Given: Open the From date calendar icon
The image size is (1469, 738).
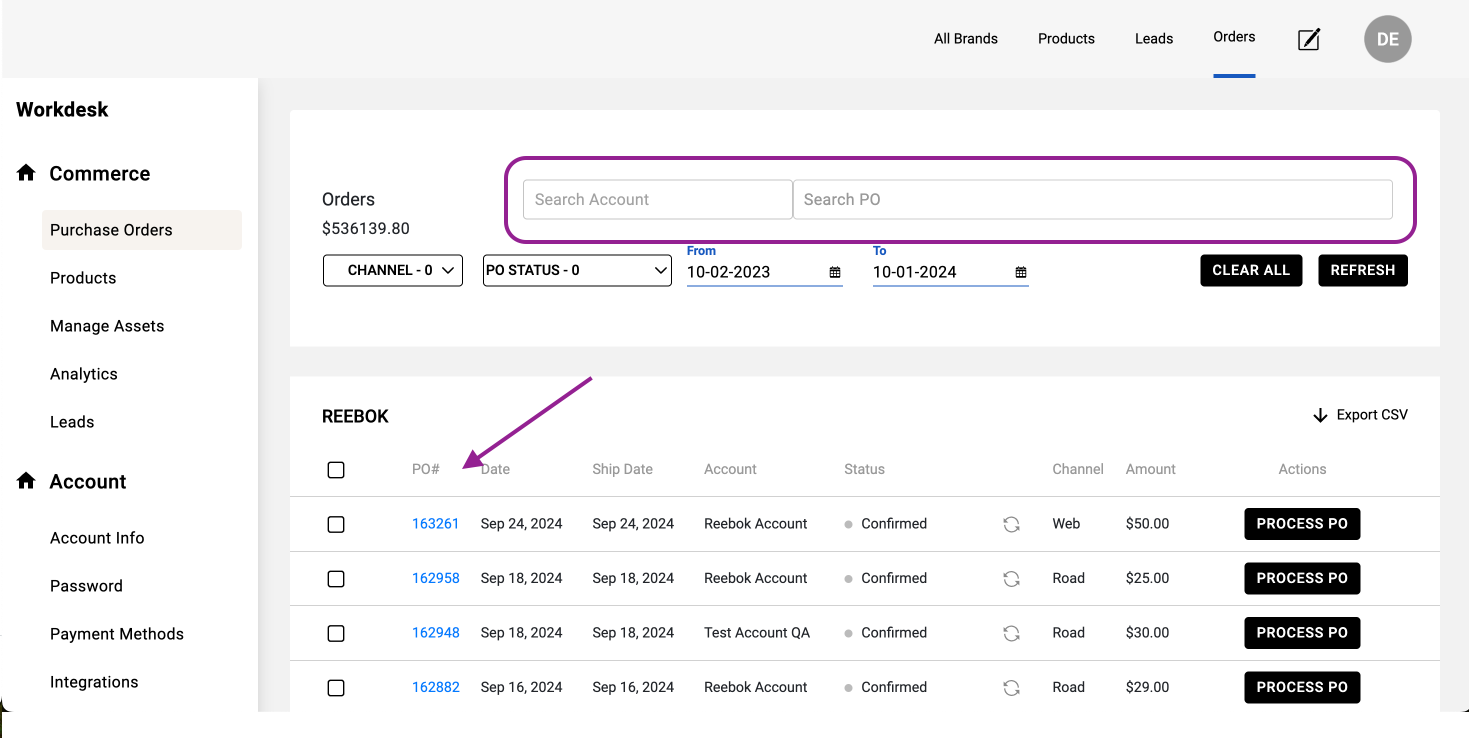Looking at the screenshot, I should pyautogui.click(x=835, y=272).
